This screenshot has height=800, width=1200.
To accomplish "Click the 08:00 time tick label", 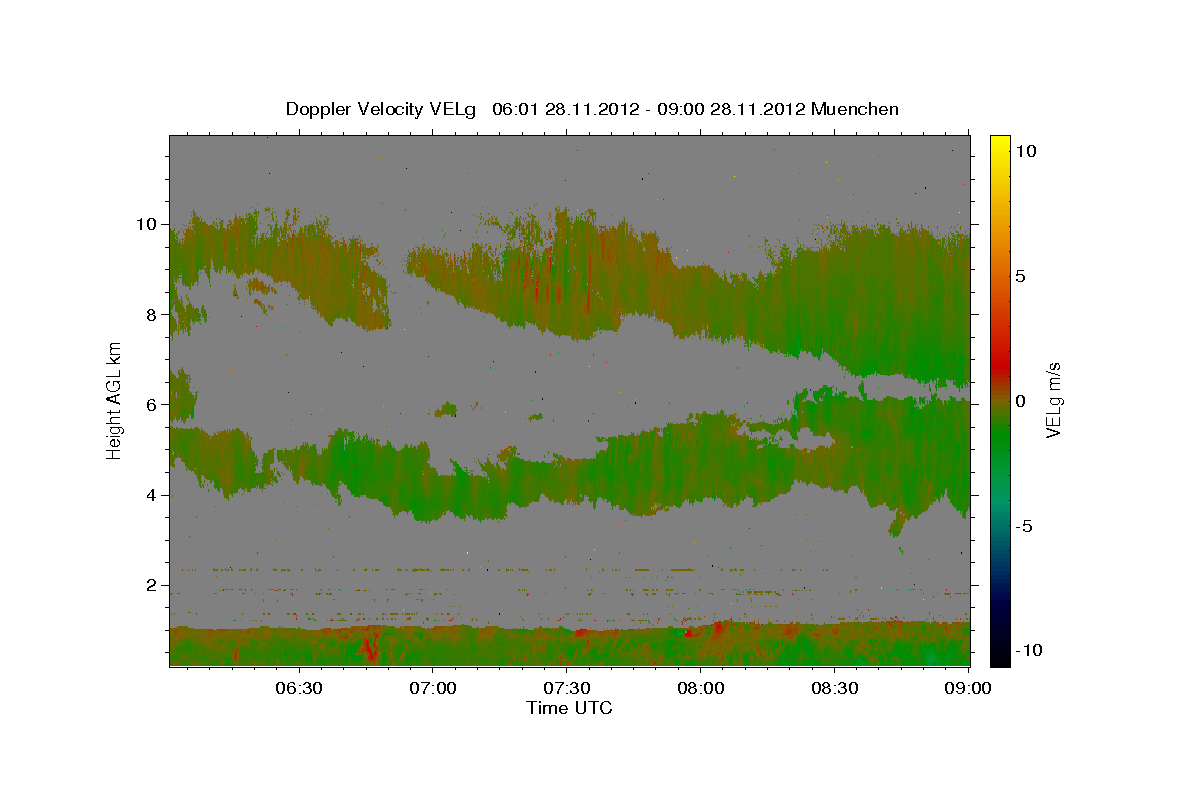I will tap(701, 688).
